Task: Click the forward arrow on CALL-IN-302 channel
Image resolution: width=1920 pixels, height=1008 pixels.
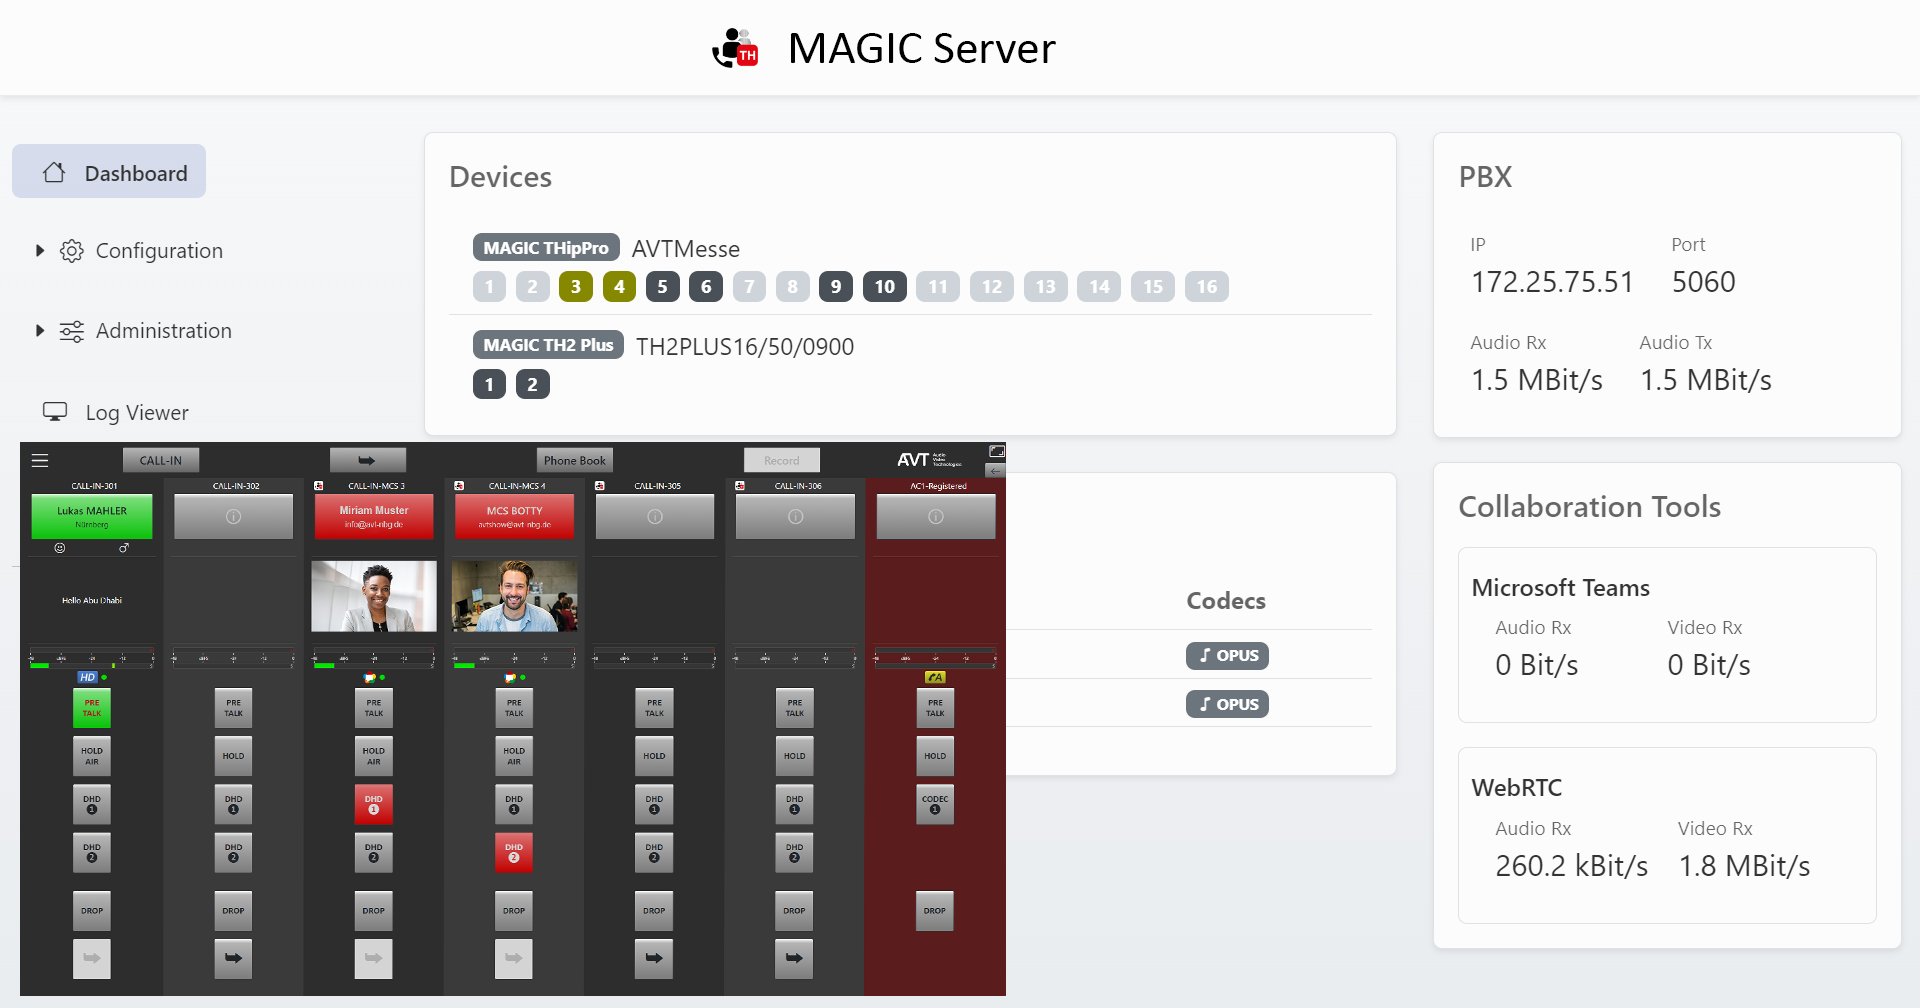Action: pyautogui.click(x=233, y=958)
